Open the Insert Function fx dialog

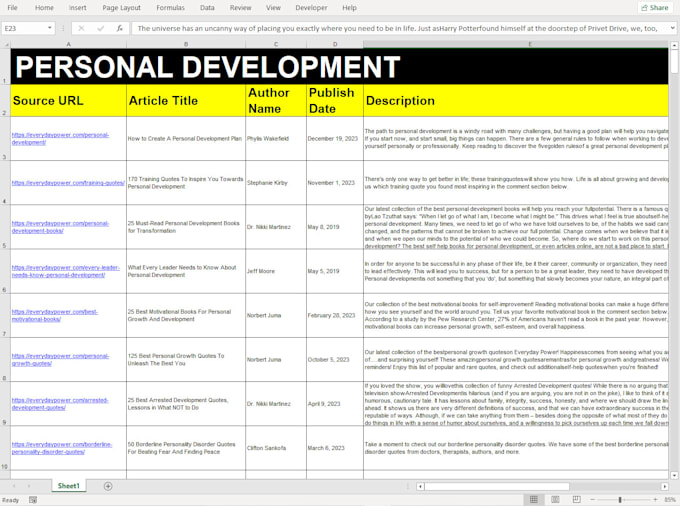click(x=120, y=28)
